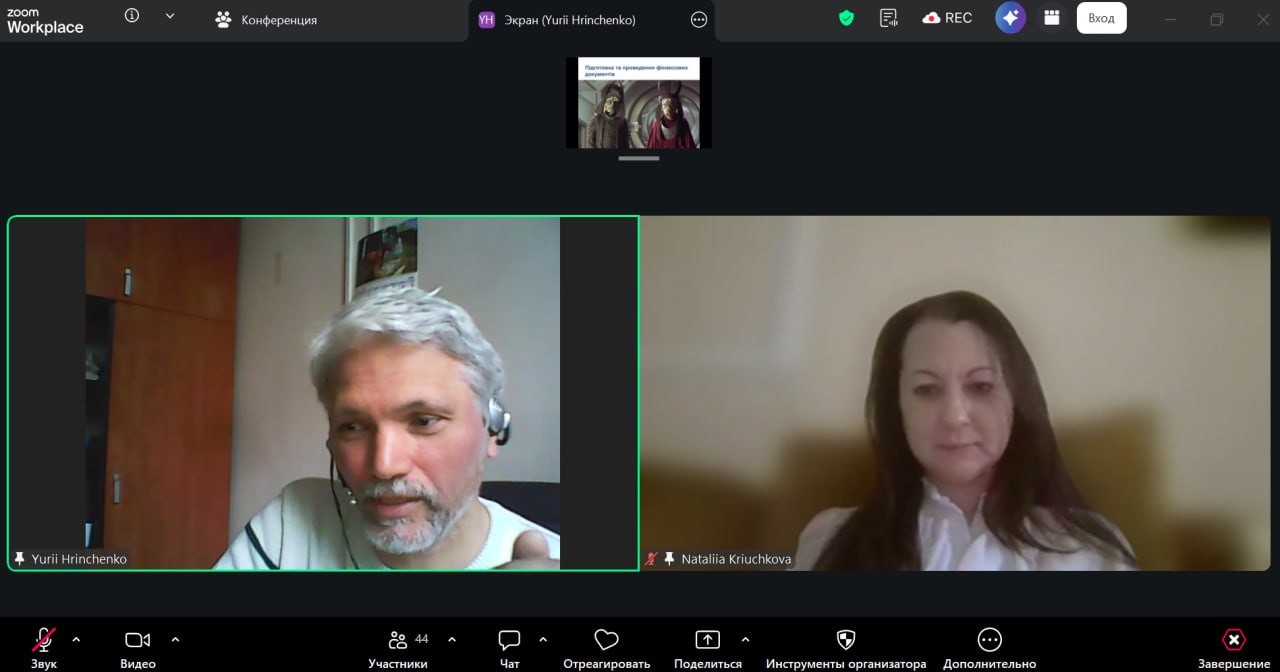Screen dimensions: 1280x672
Task: Click the REC recording indicator
Action: tap(947, 18)
